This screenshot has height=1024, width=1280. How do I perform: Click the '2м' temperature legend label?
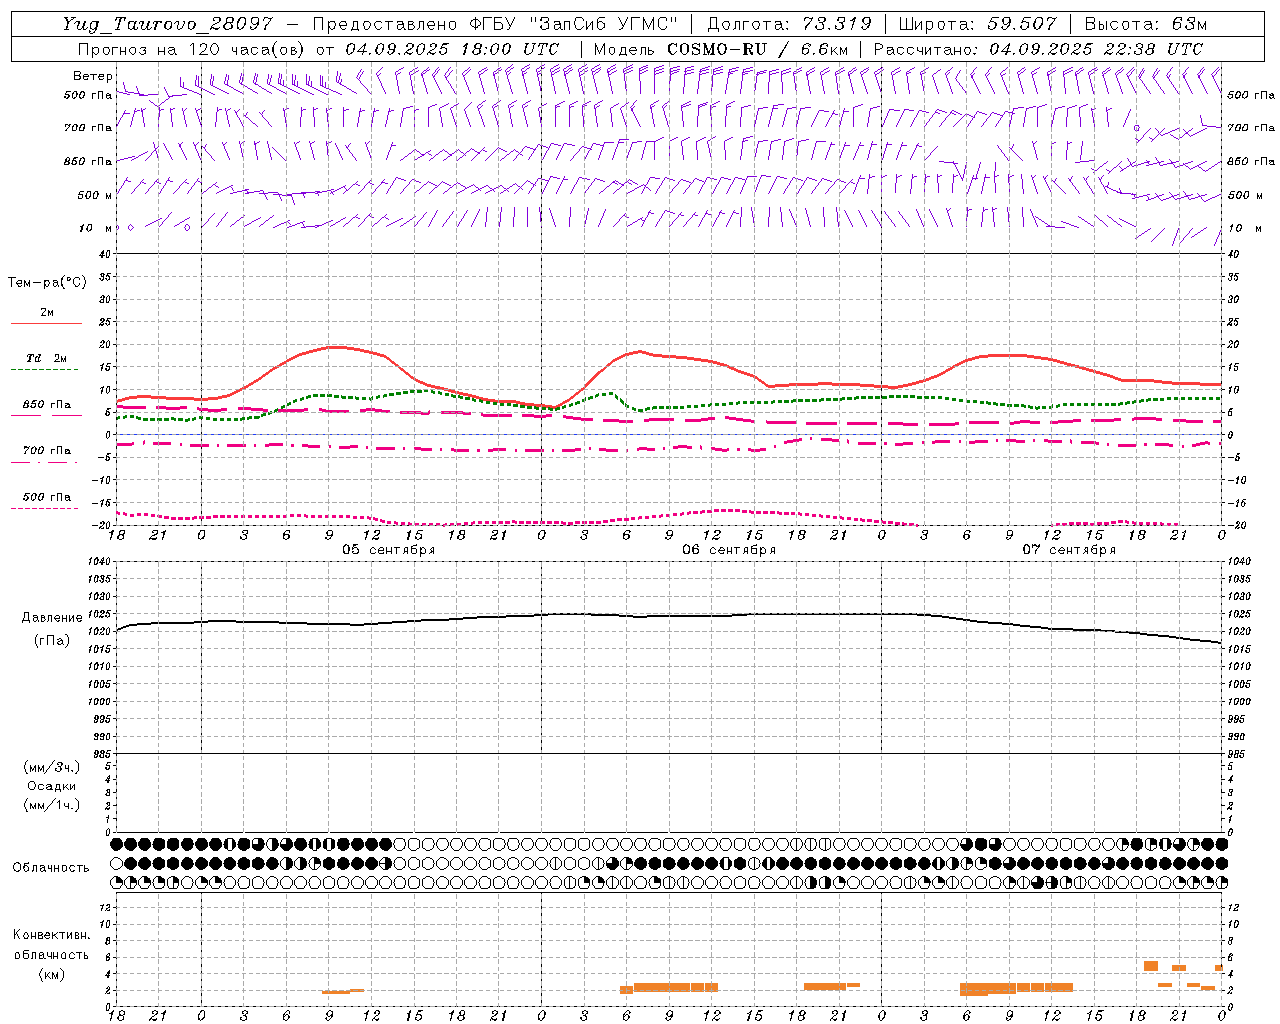[47, 312]
